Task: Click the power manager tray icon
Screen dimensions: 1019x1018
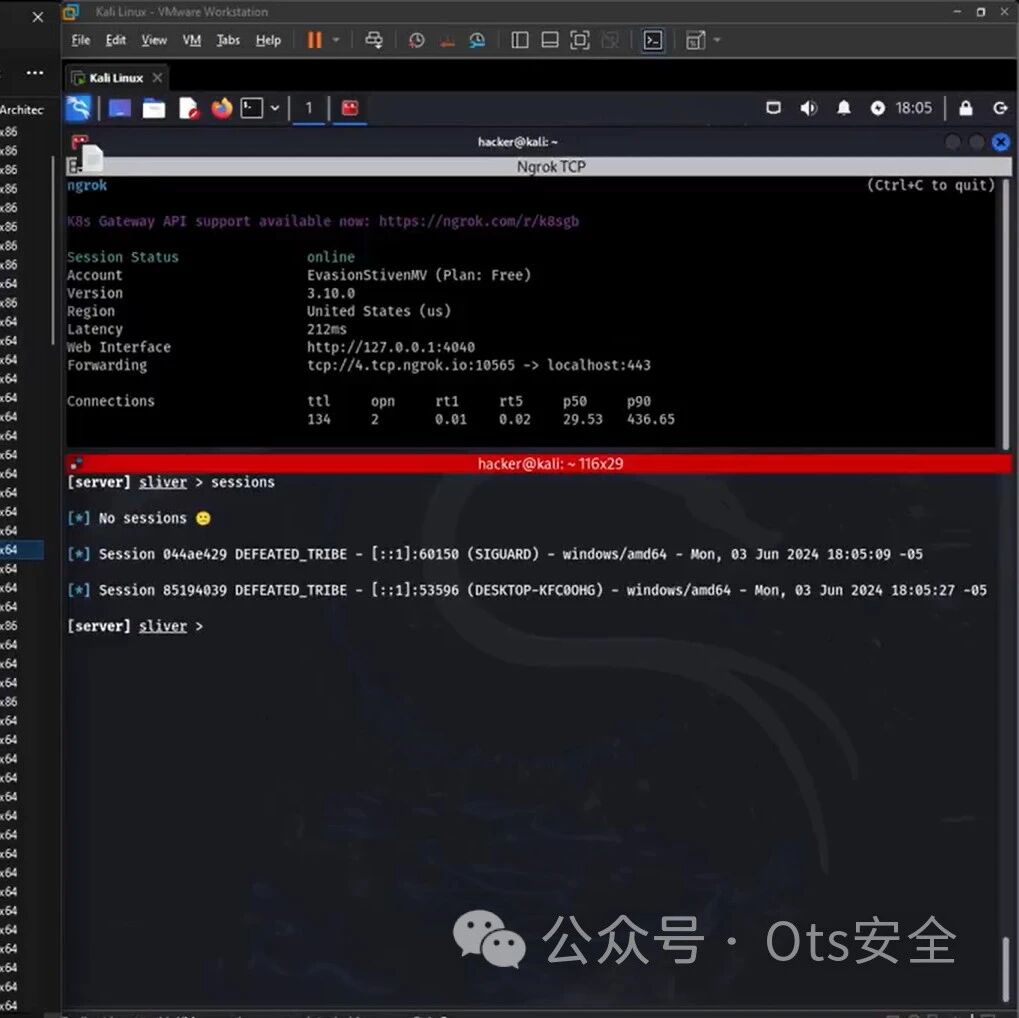Action: coord(877,108)
